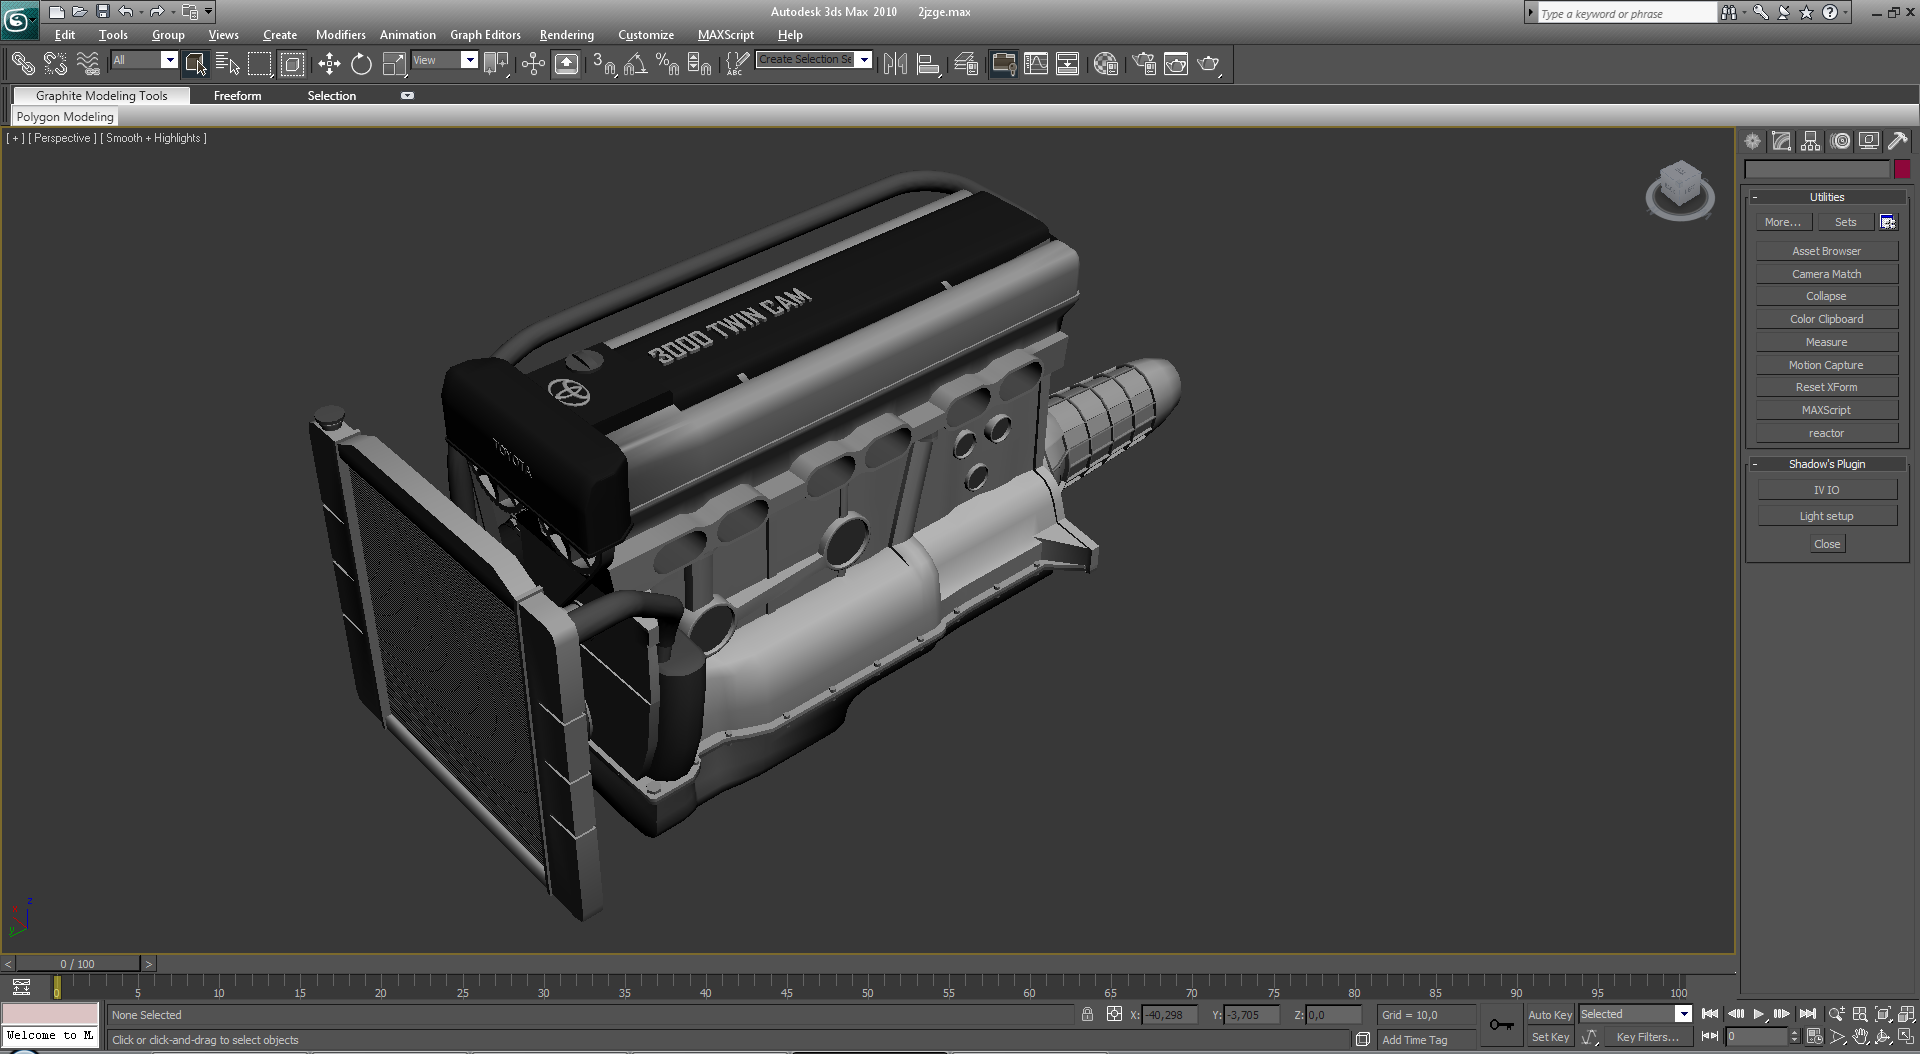
Task: Open the selection filter dropdown showing All
Action: 144,60
